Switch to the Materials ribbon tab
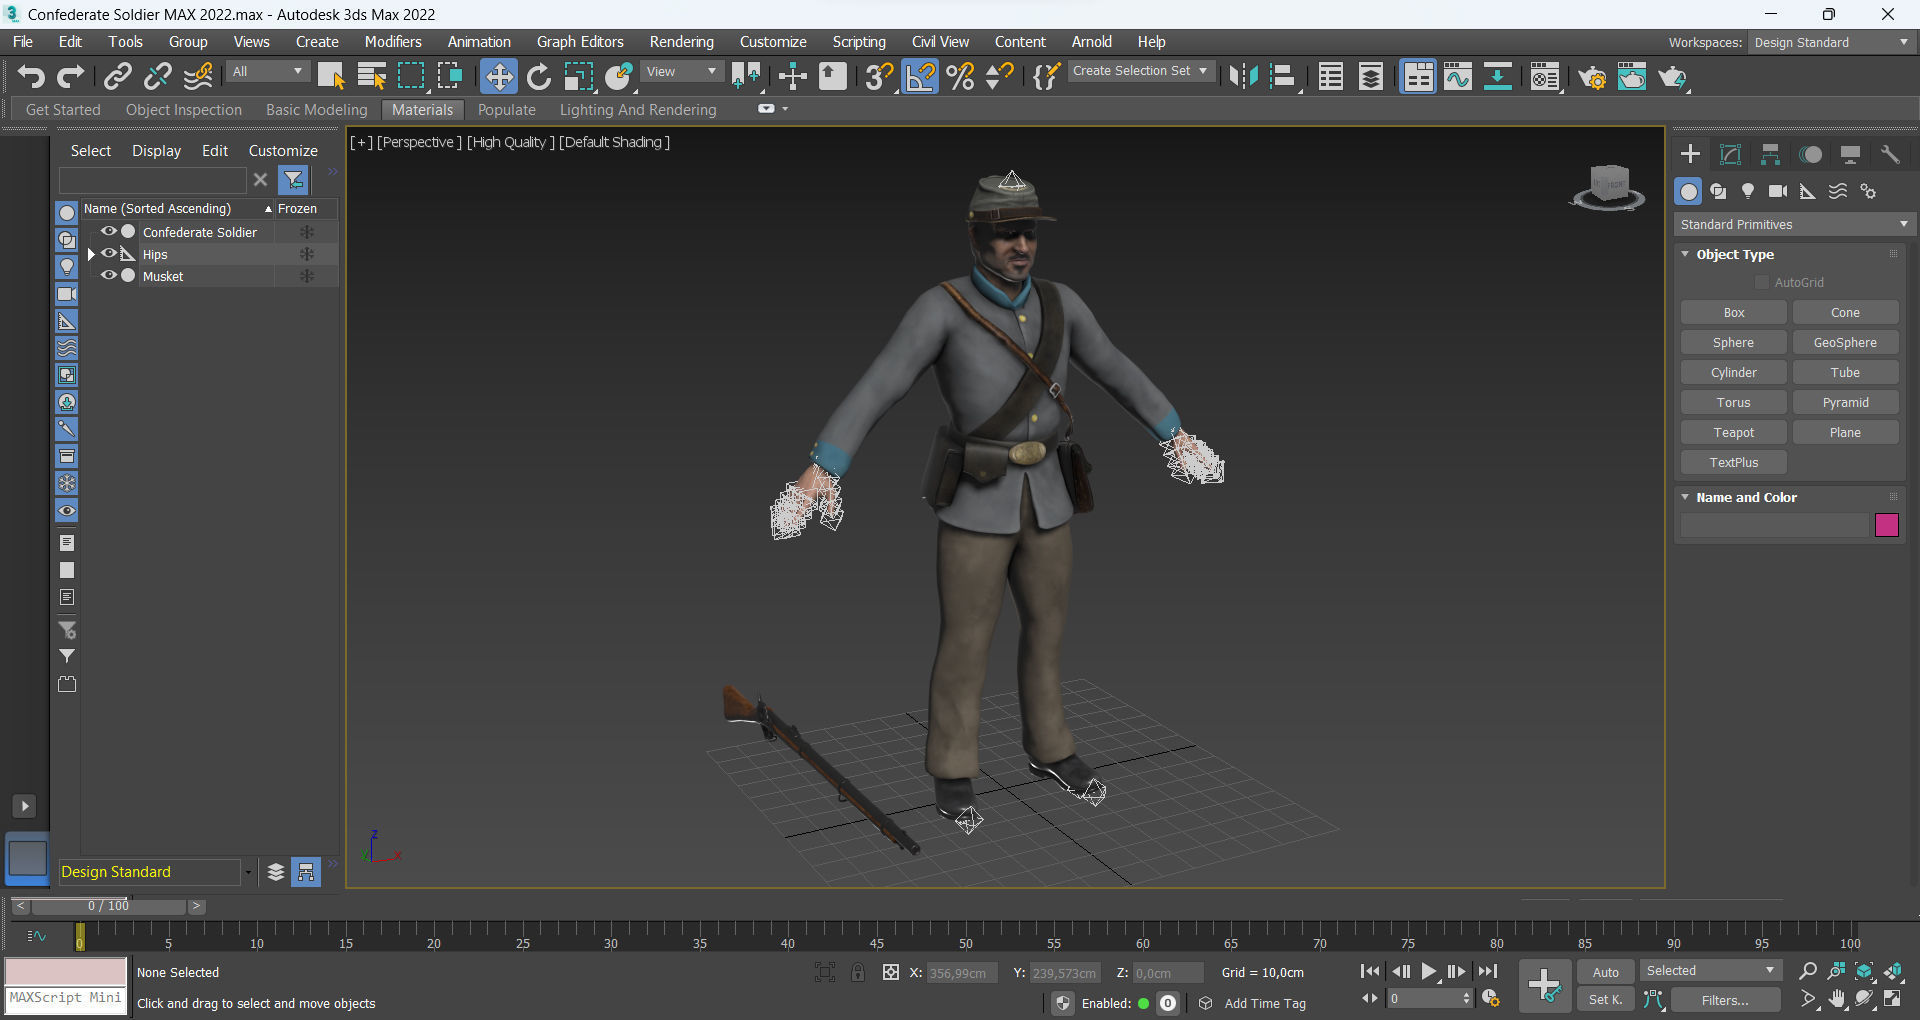The image size is (1920, 1020). tap(422, 110)
